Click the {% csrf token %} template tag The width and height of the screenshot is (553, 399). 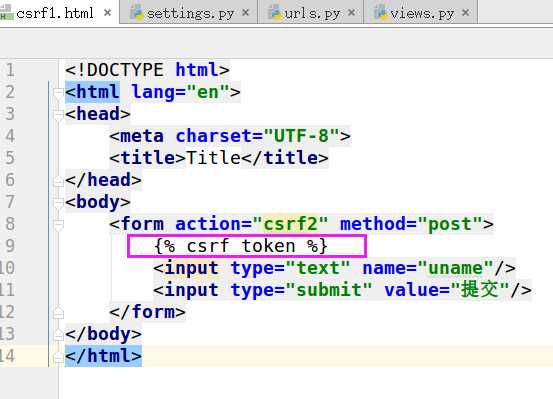click(241, 246)
